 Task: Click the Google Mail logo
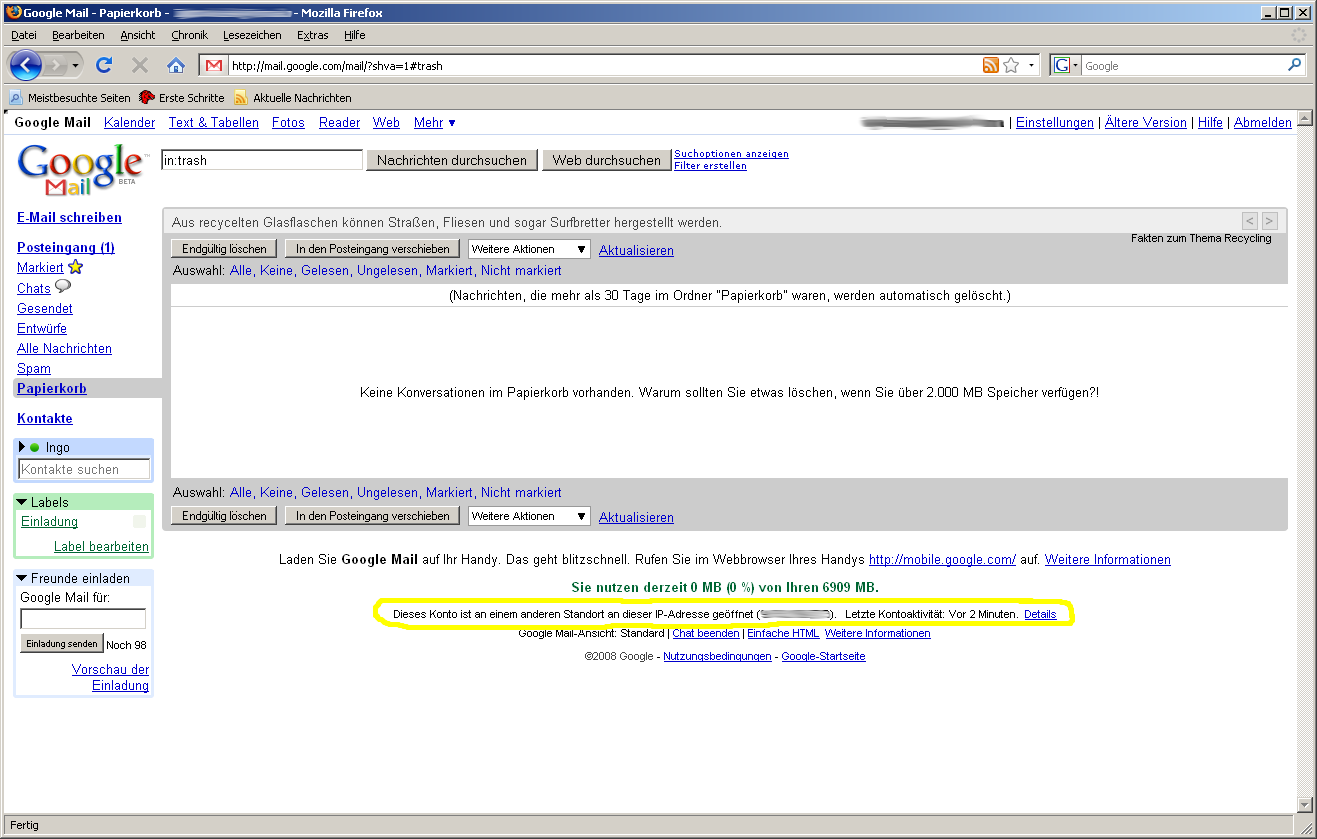tap(81, 170)
